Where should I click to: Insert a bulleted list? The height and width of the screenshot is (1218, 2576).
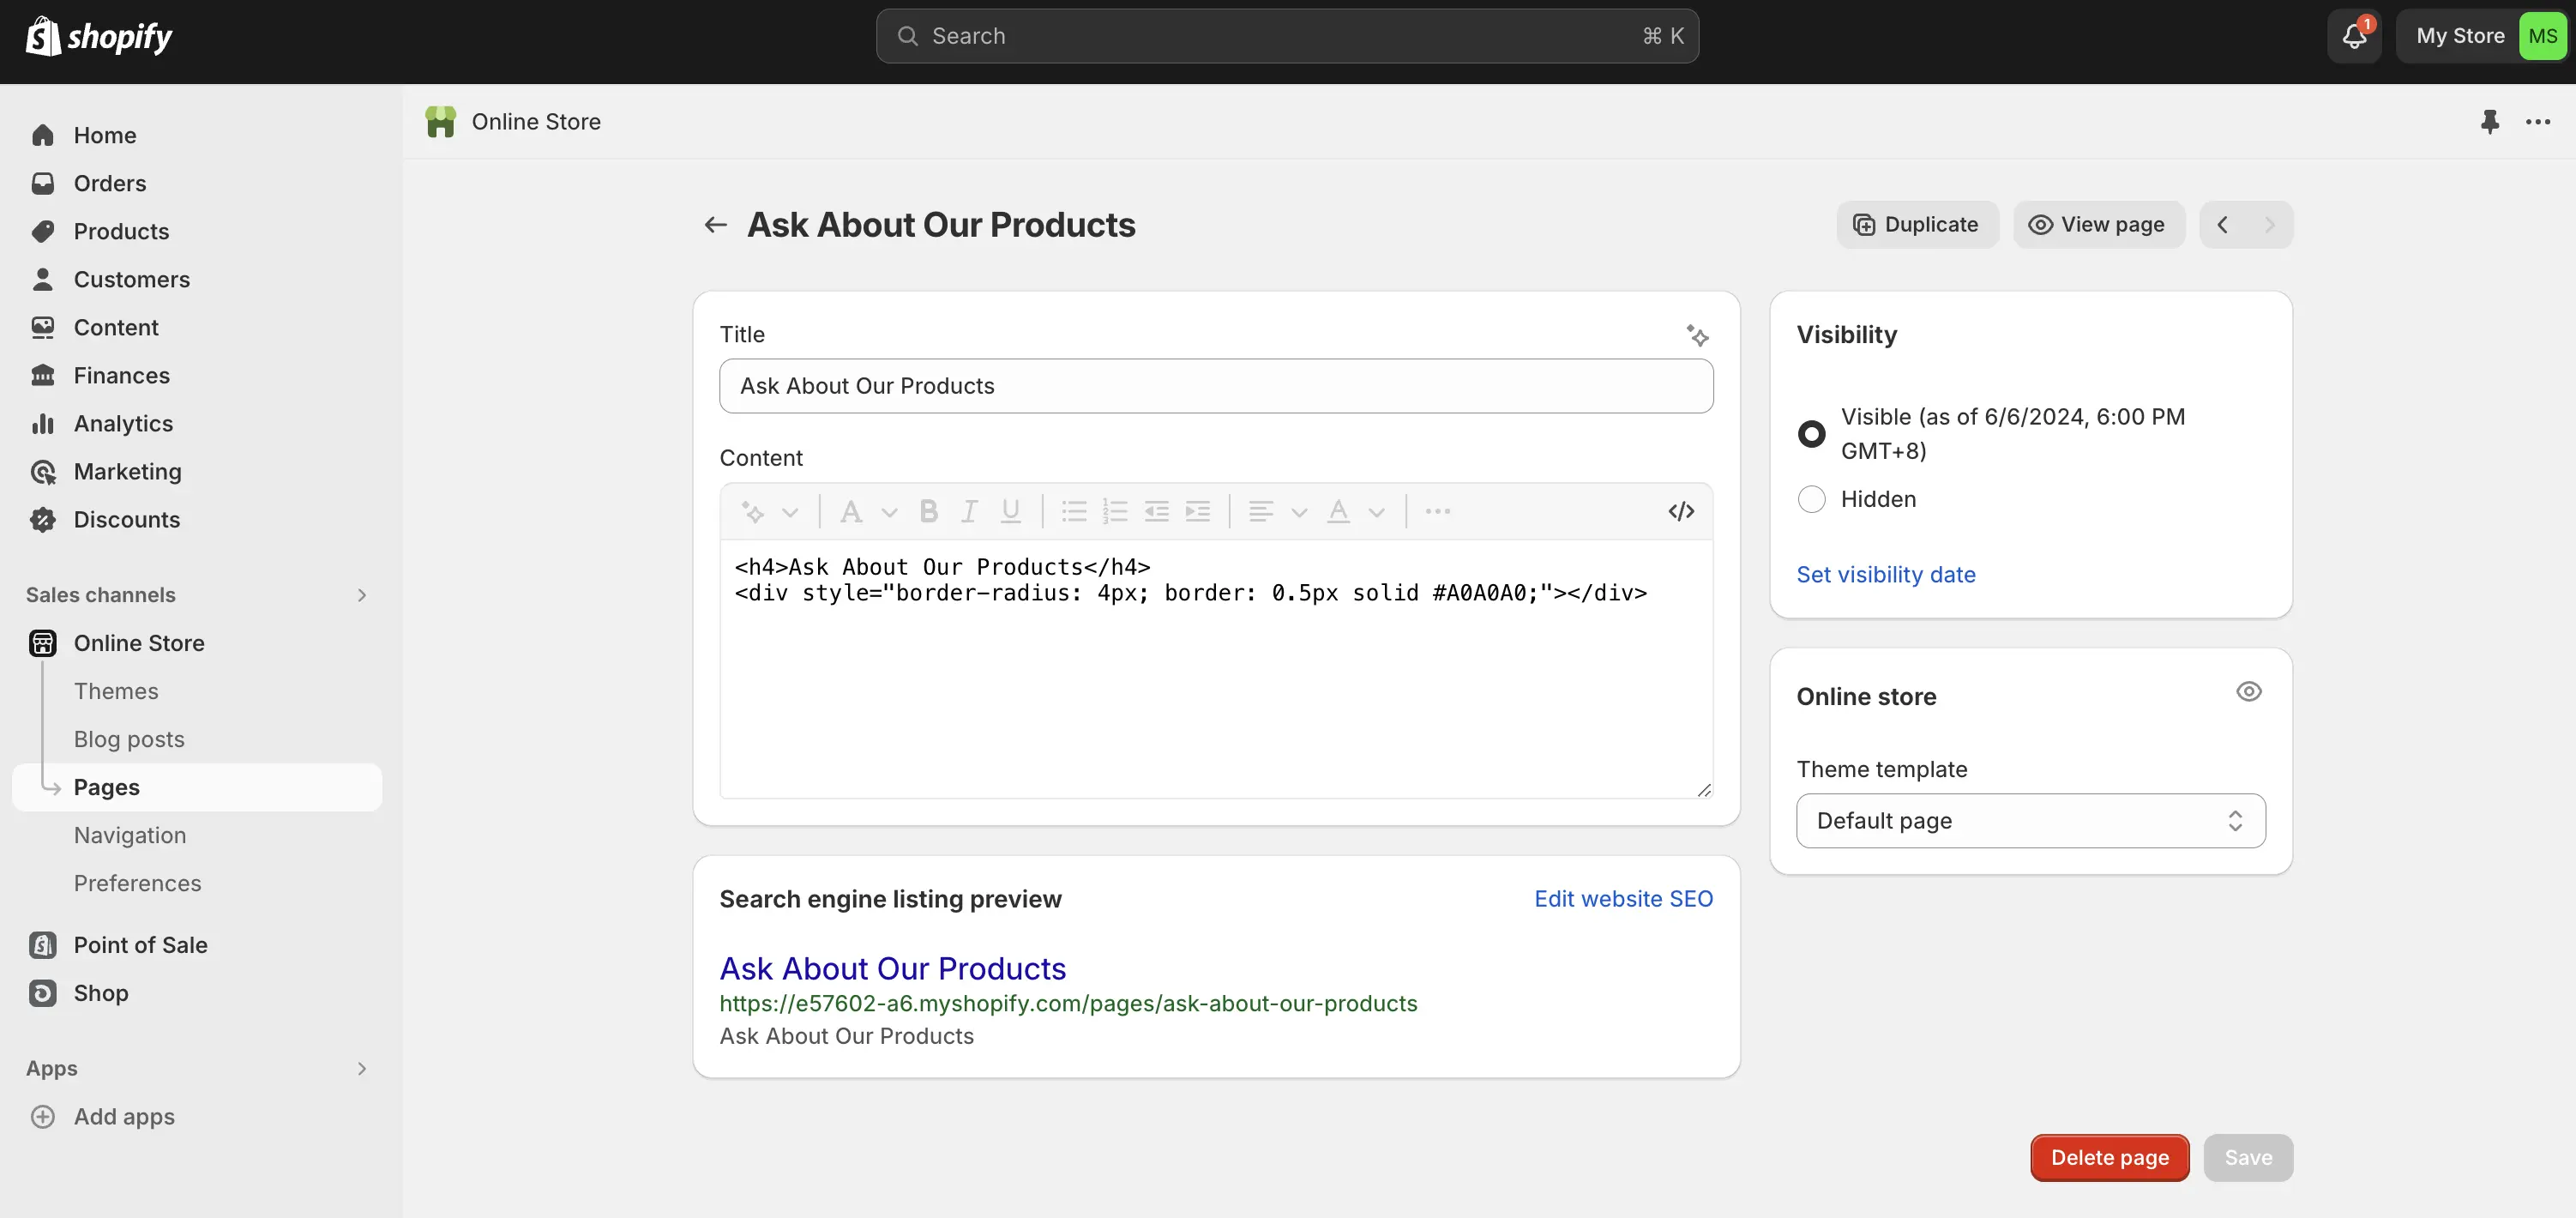pyautogui.click(x=1073, y=510)
